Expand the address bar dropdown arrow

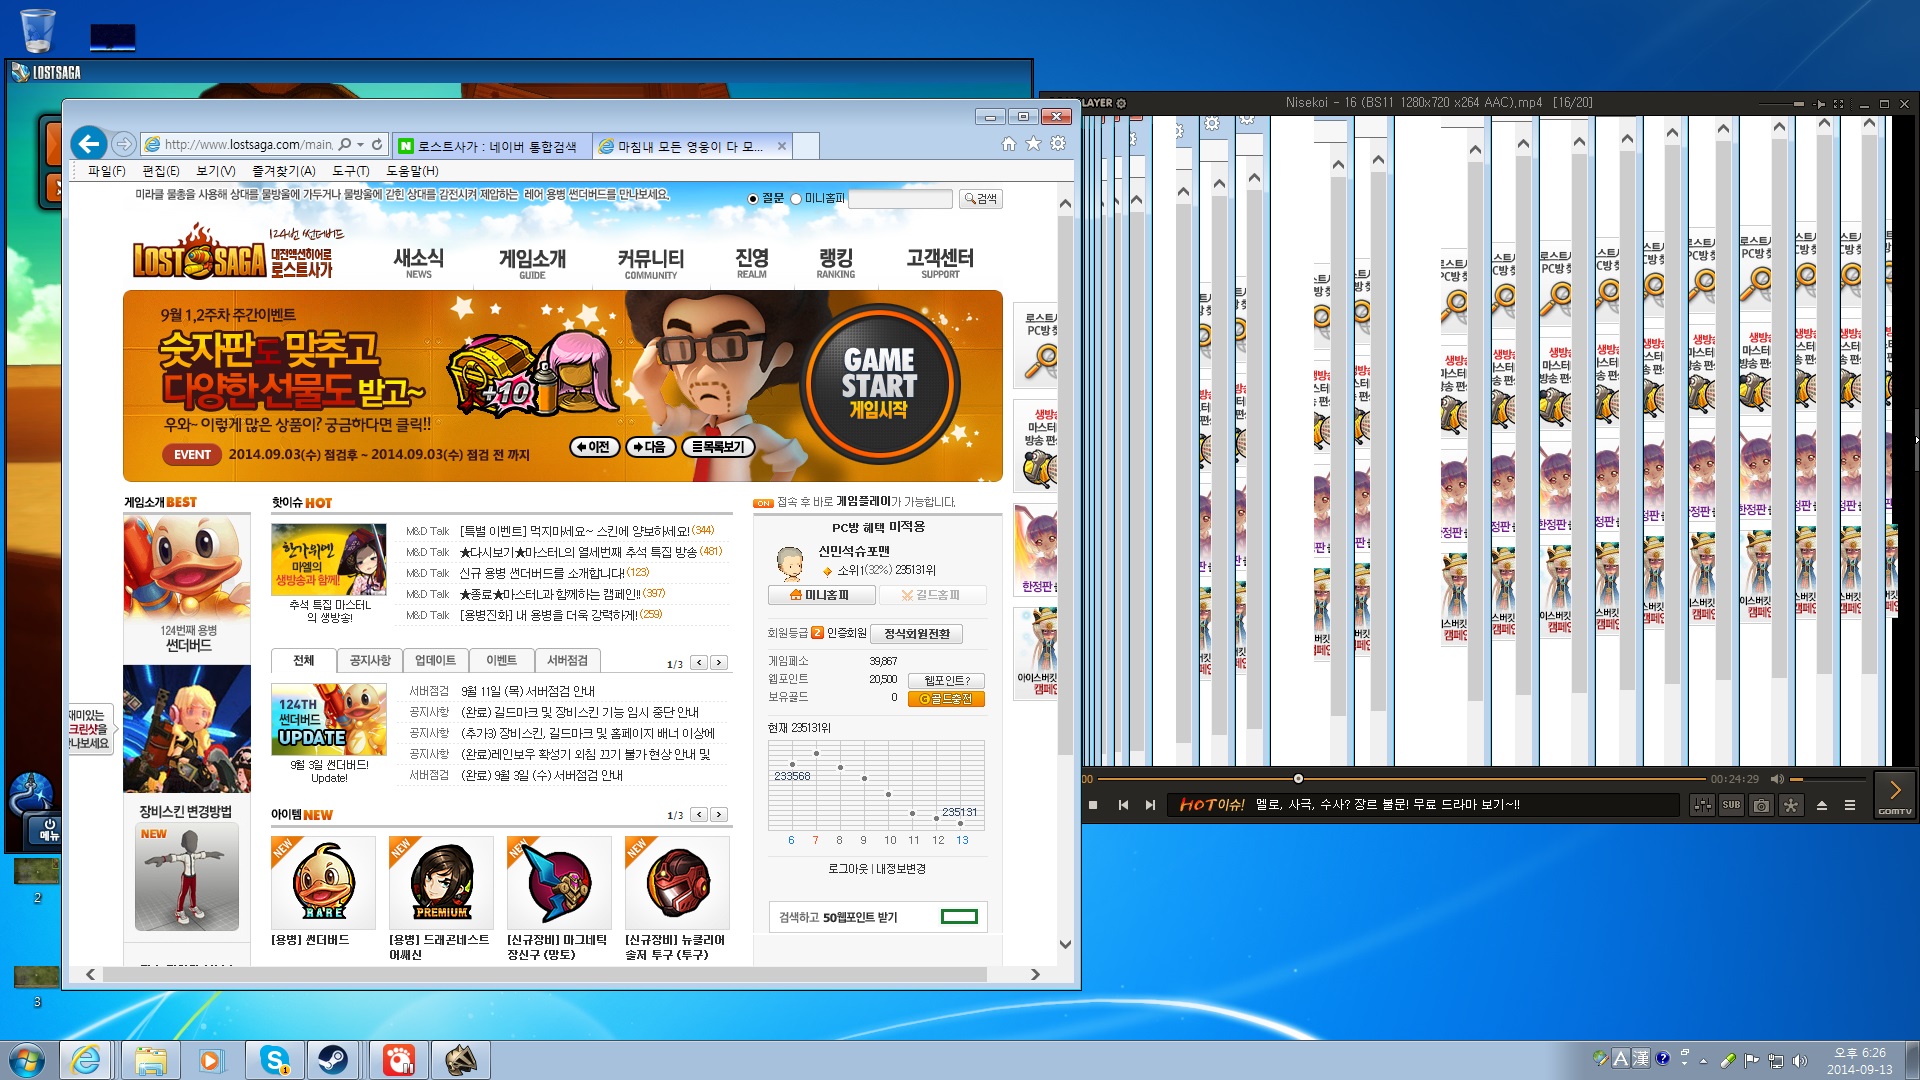pyautogui.click(x=360, y=144)
